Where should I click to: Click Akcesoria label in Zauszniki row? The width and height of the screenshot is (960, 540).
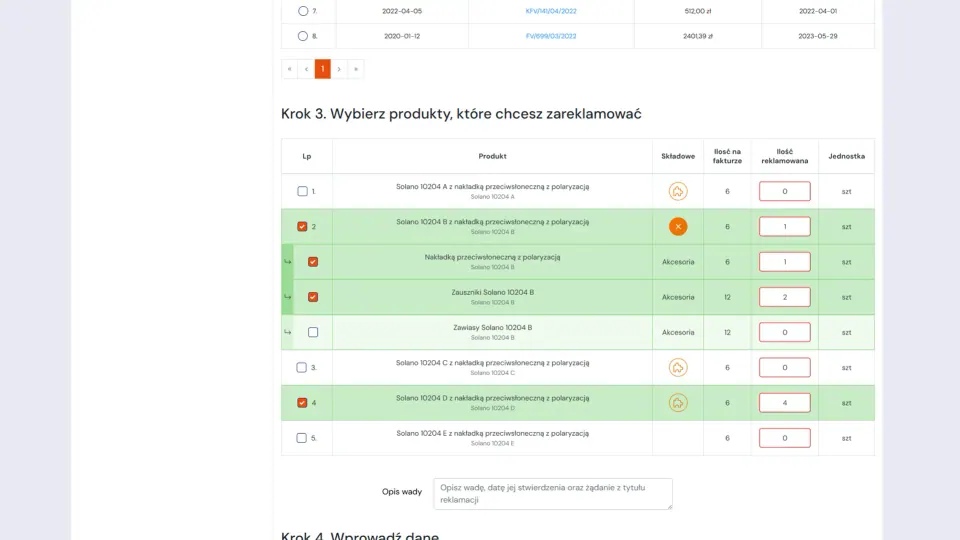pos(678,297)
